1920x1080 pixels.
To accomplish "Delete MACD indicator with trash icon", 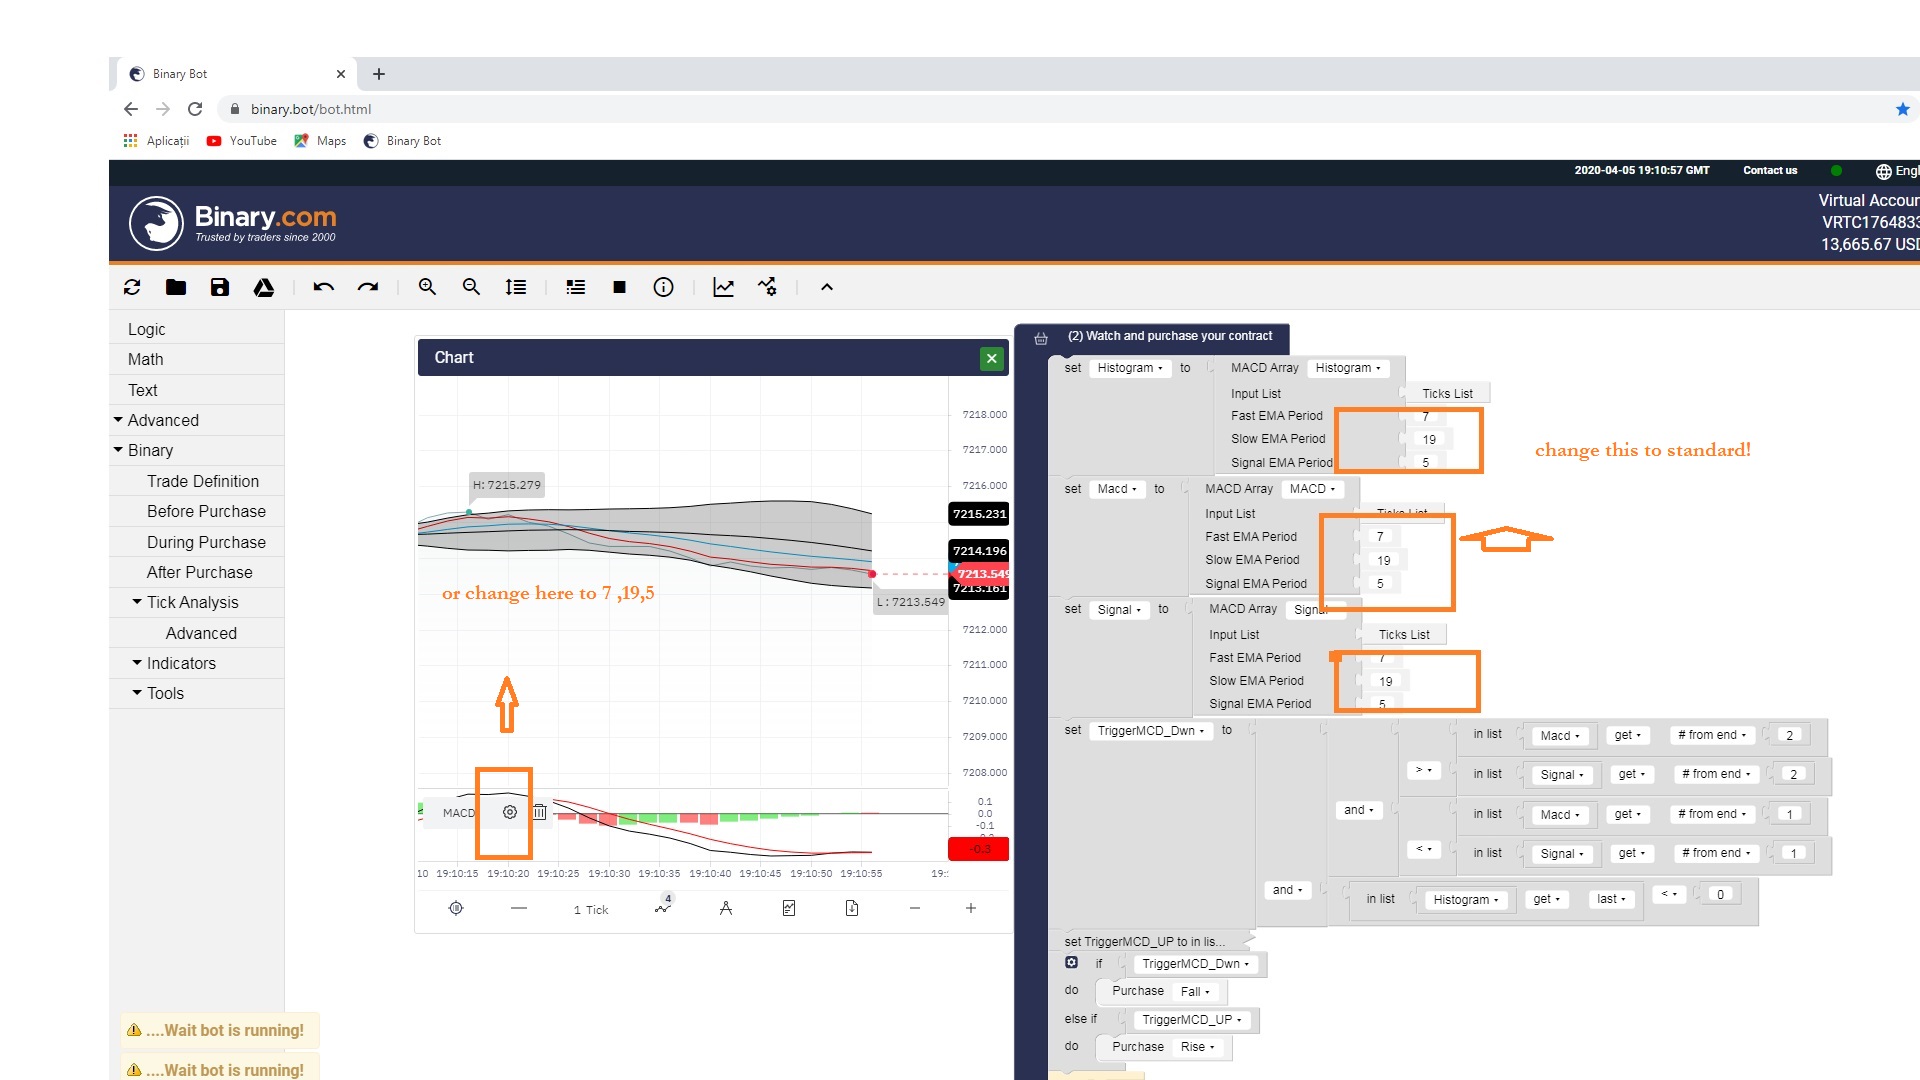I will coord(540,812).
